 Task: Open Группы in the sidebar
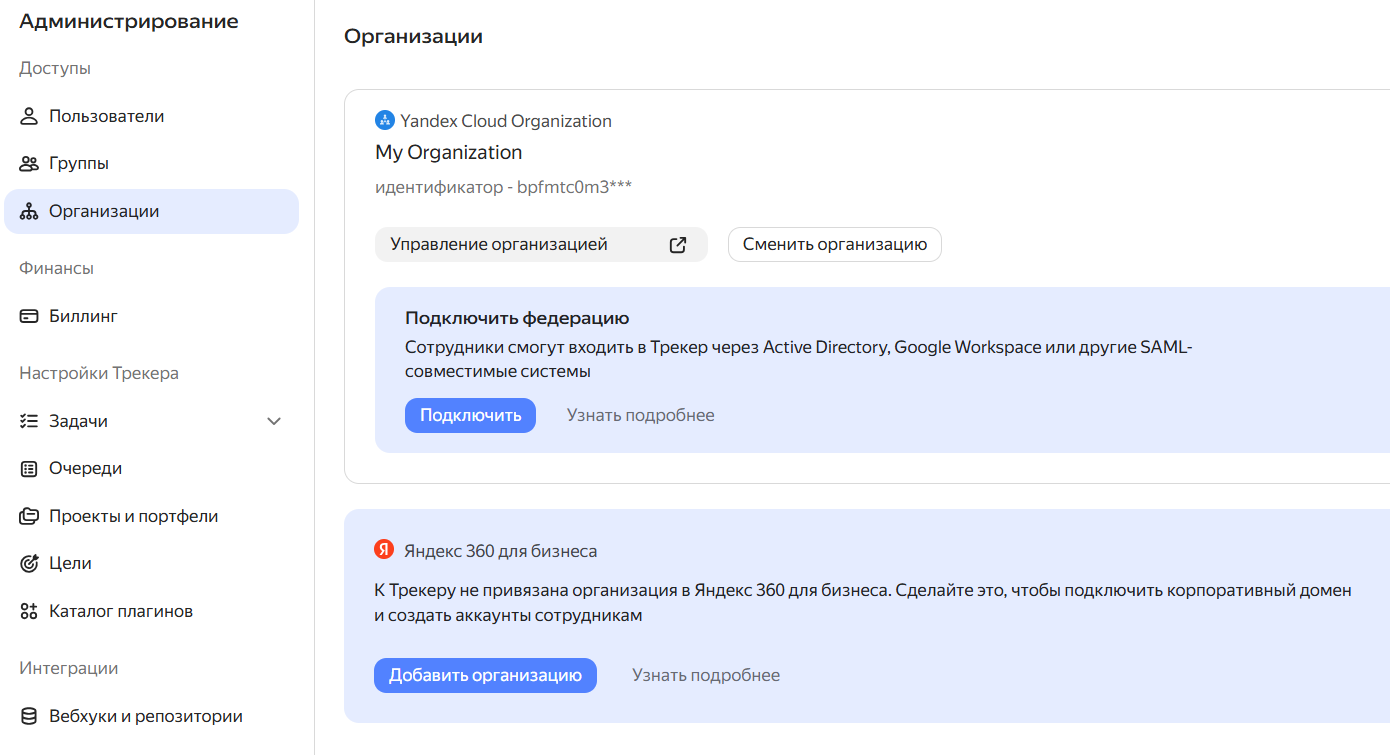coord(152,163)
